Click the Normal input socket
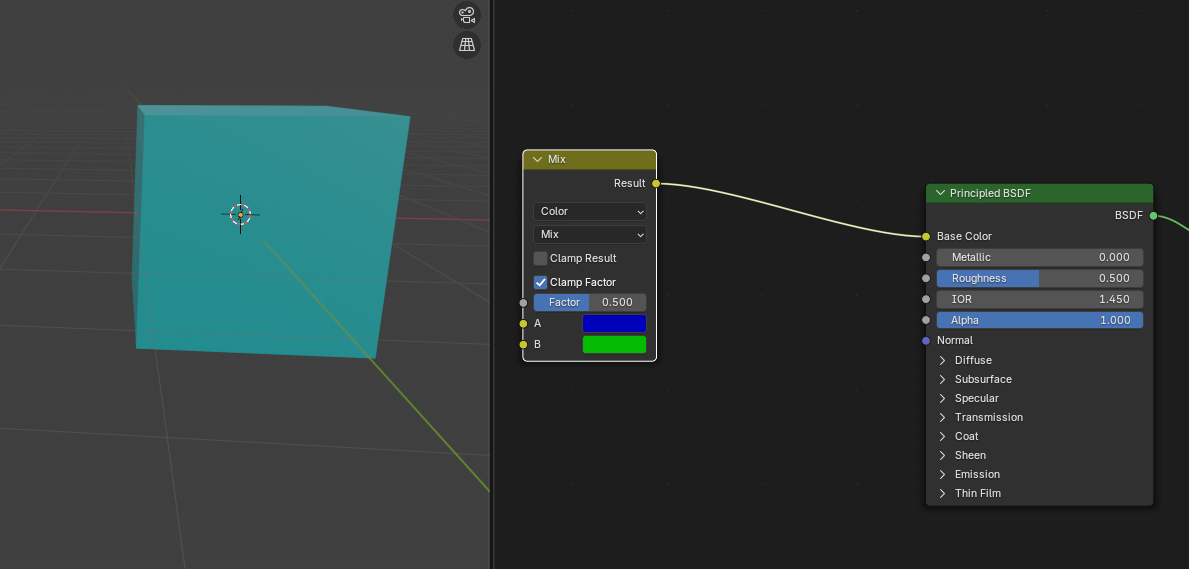This screenshot has width=1189, height=569. tap(926, 340)
